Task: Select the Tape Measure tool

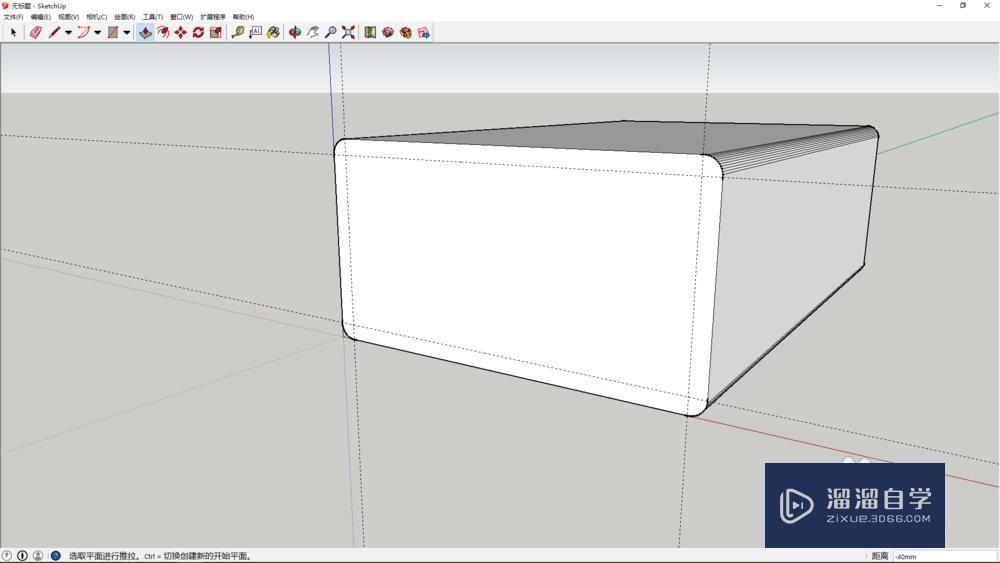Action: [x=238, y=32]
